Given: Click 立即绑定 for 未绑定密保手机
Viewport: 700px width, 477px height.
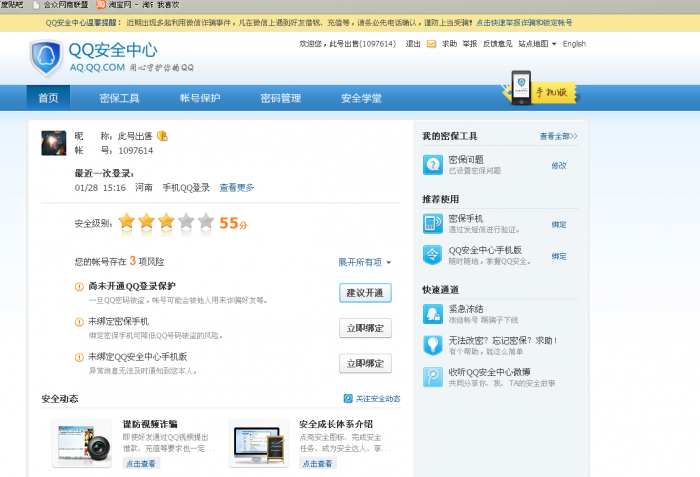Looking at the screenshot, I should (x=365, y=328).
